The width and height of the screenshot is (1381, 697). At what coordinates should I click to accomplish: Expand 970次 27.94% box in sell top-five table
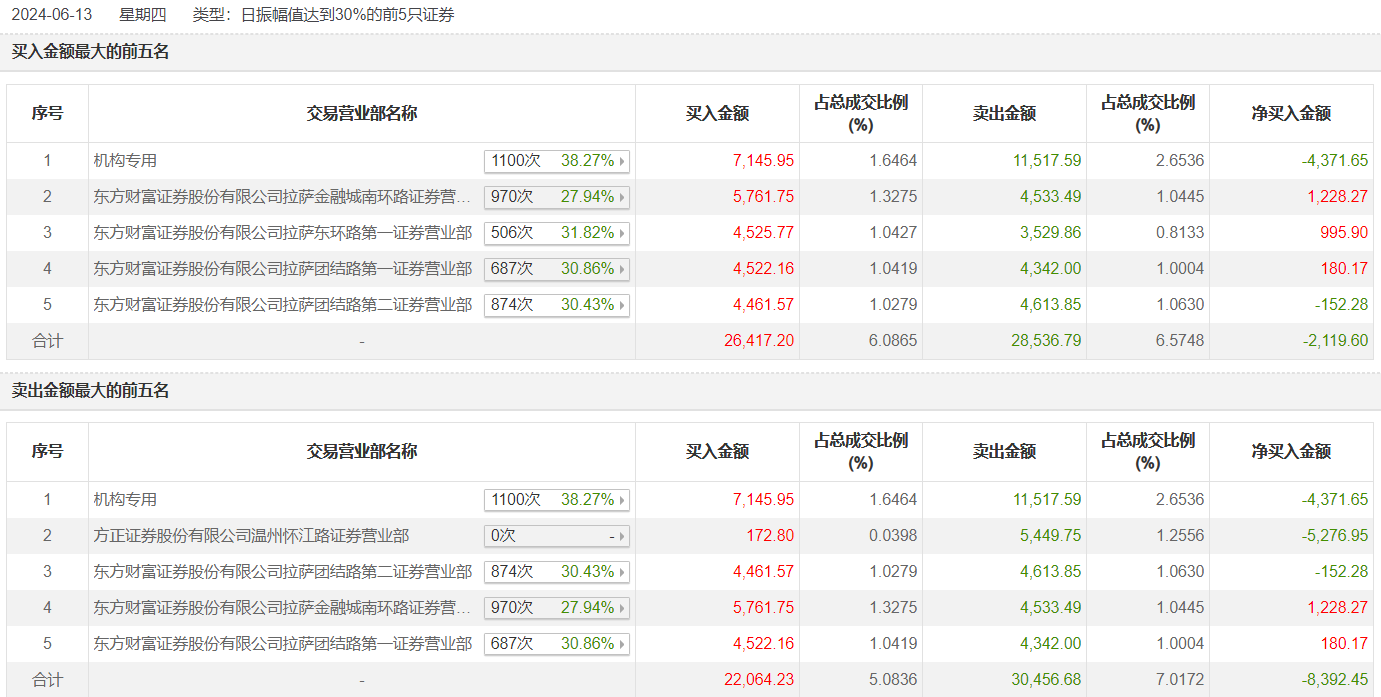pyautogui.click(x=557, y=608)
